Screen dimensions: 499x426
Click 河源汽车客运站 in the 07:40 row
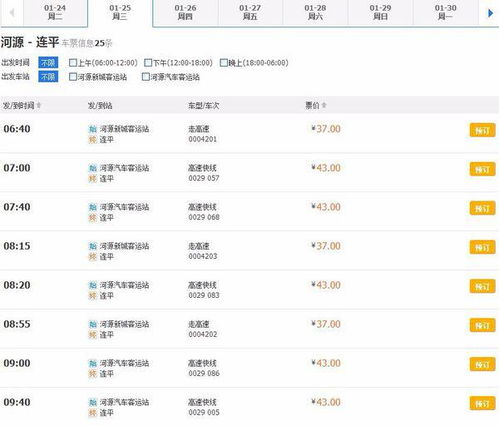click(124, 207)
